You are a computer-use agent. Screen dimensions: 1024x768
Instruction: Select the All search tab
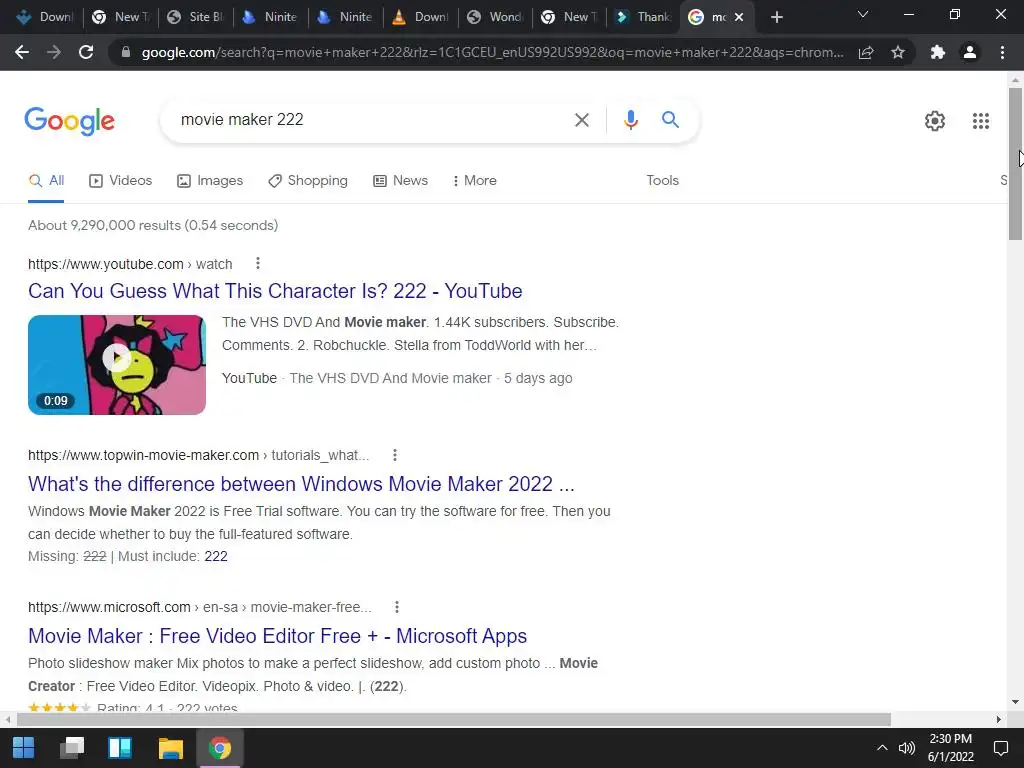(x=46, y=180)
